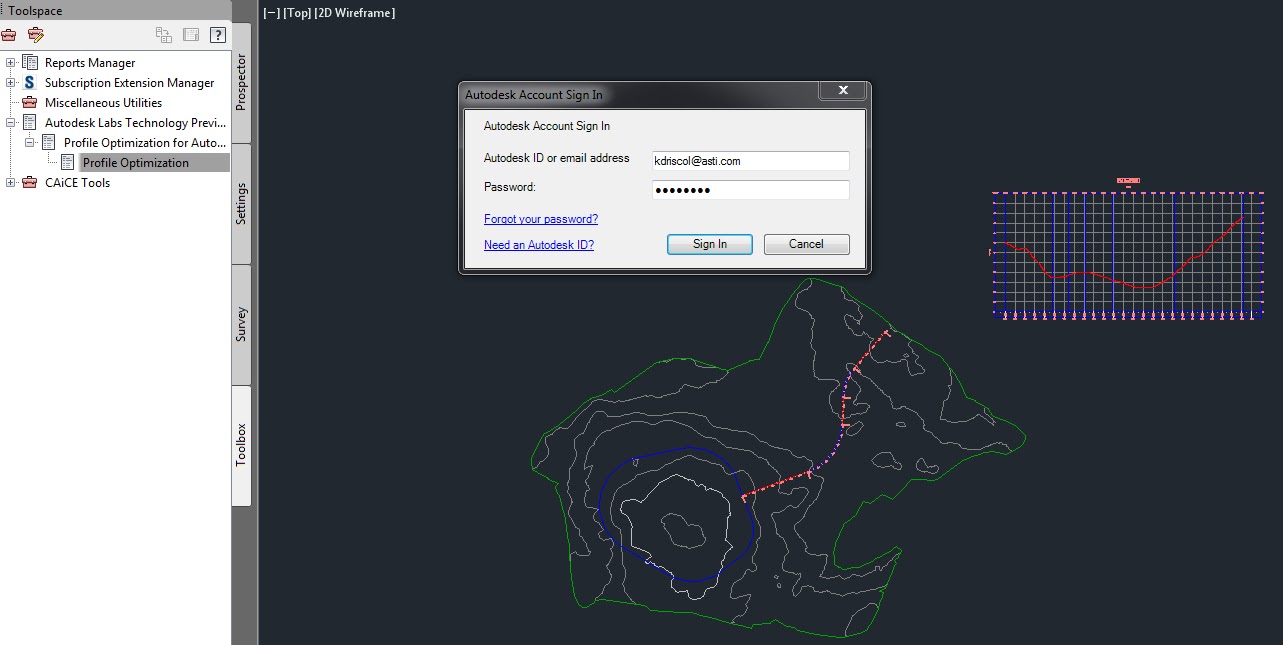The image size is (1283, 645).
Task: Click the panorama display toggle icon
Action: 191,35
